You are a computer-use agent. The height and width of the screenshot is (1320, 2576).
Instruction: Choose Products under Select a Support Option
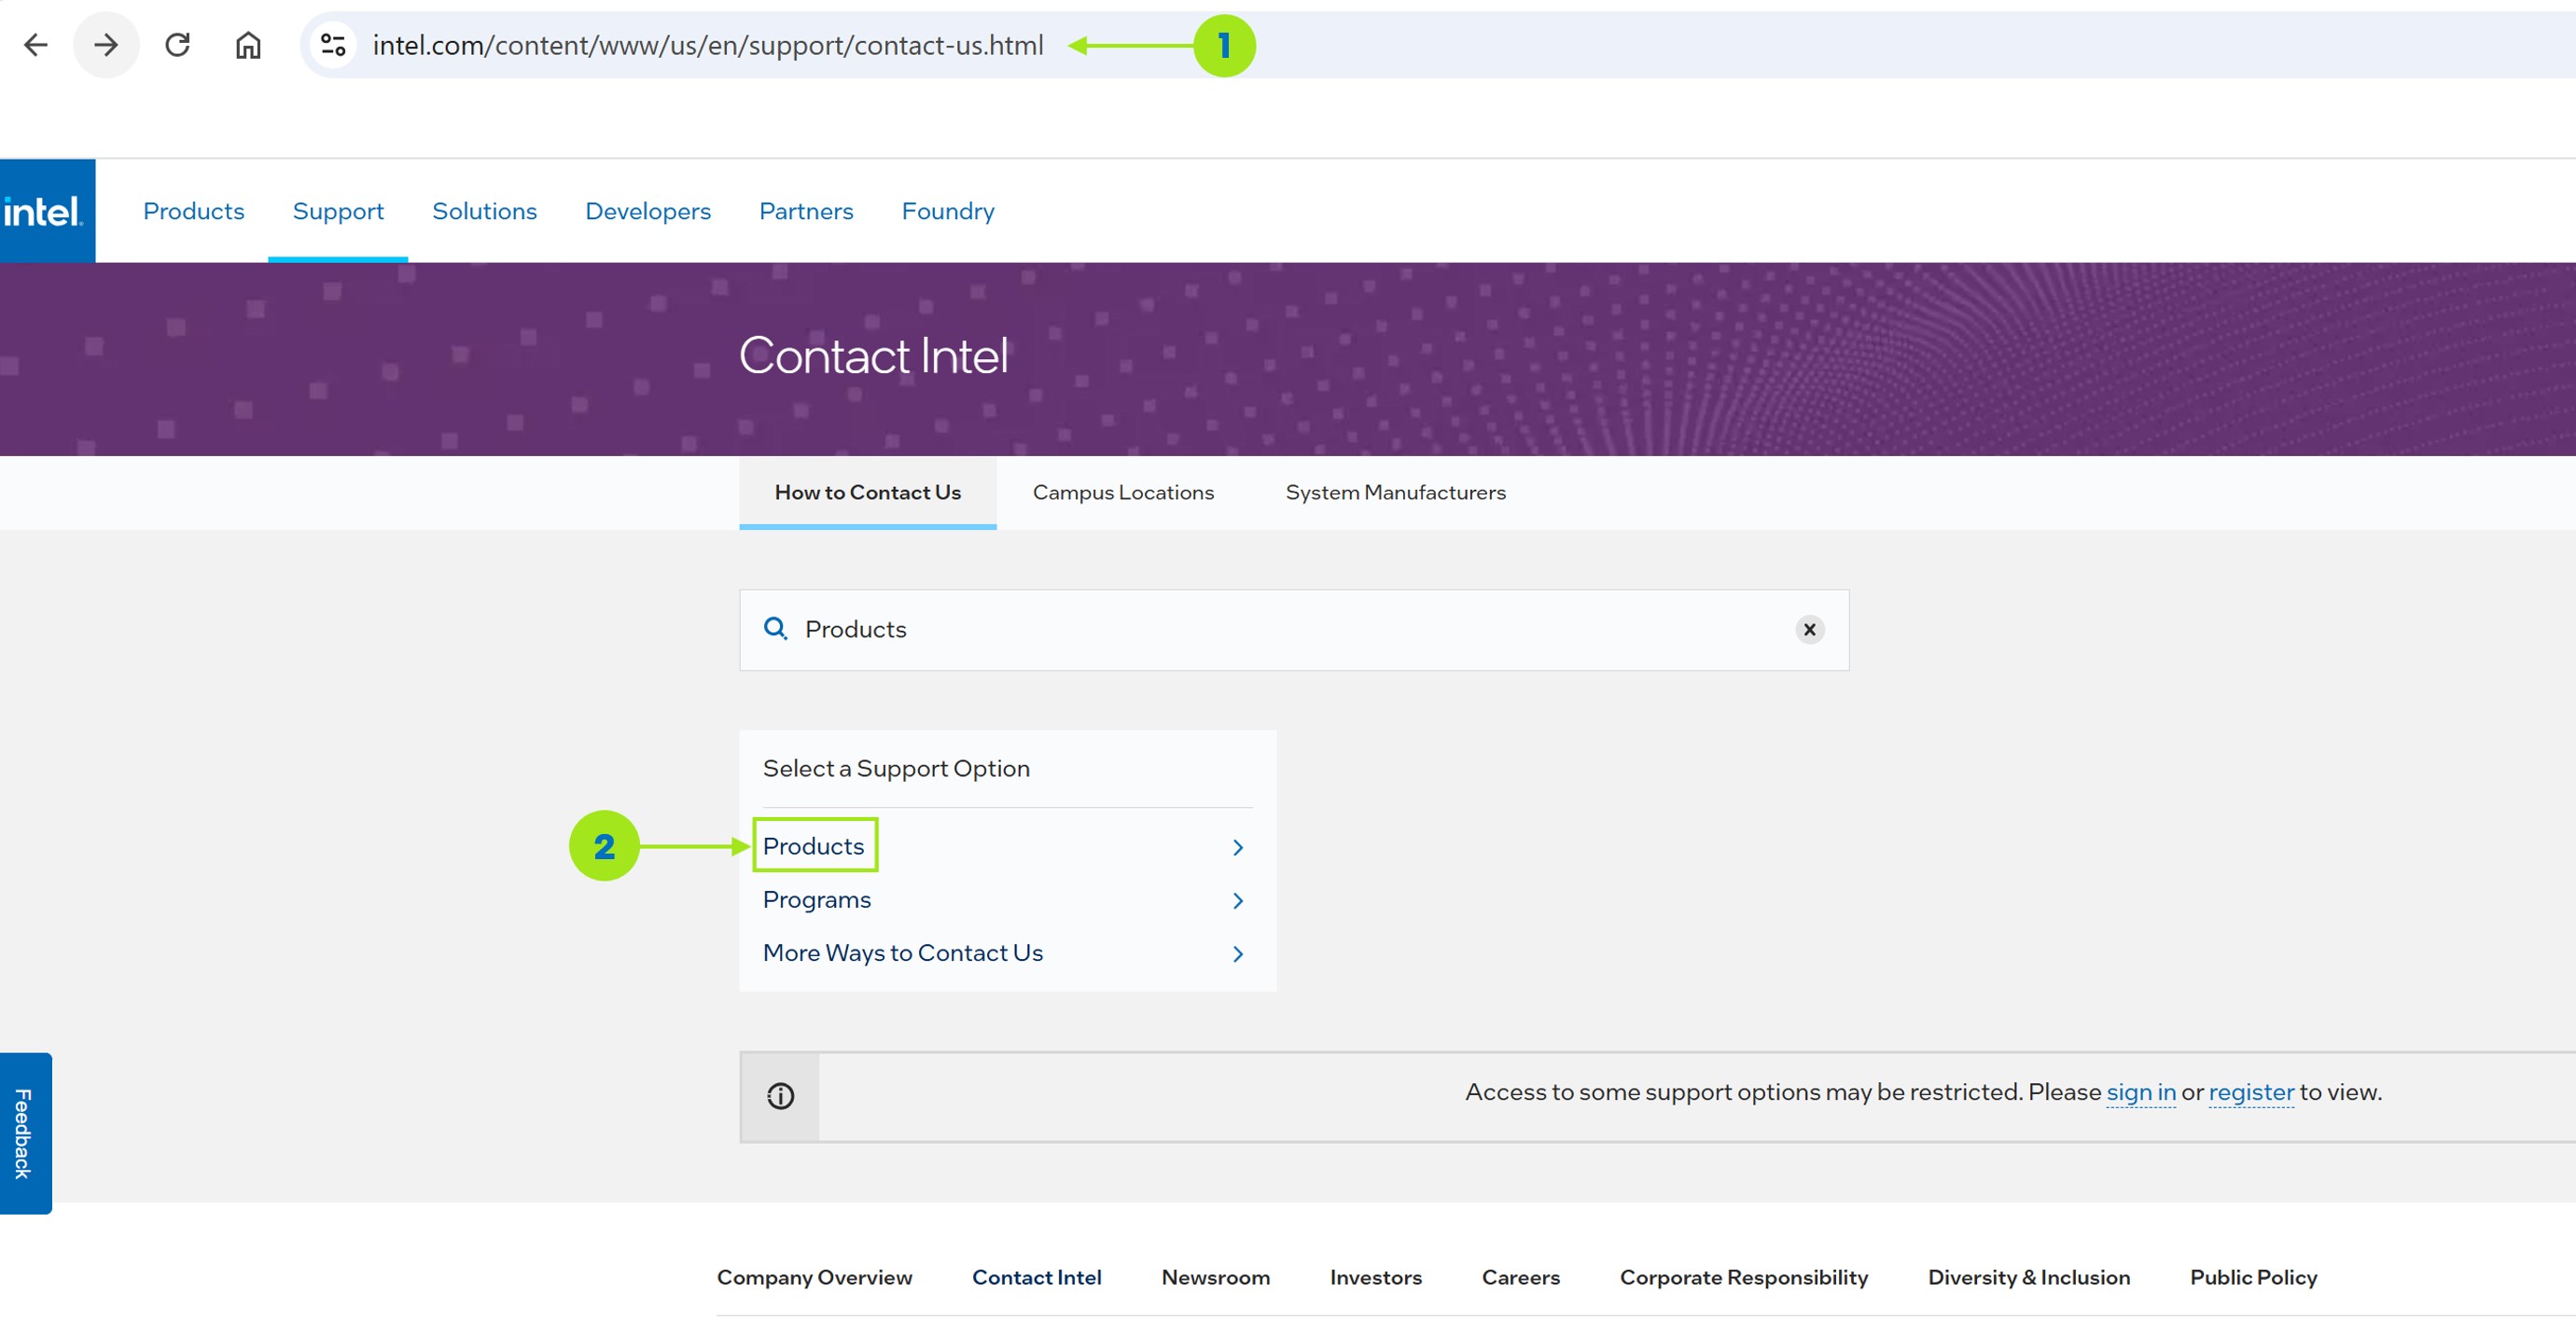point(814,846)
